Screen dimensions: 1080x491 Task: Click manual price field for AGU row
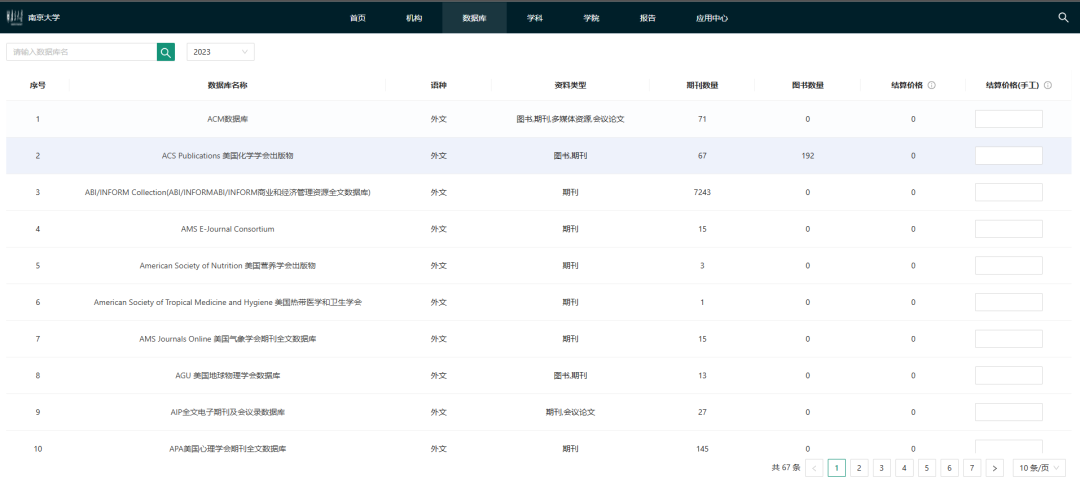pos(1008,375)
